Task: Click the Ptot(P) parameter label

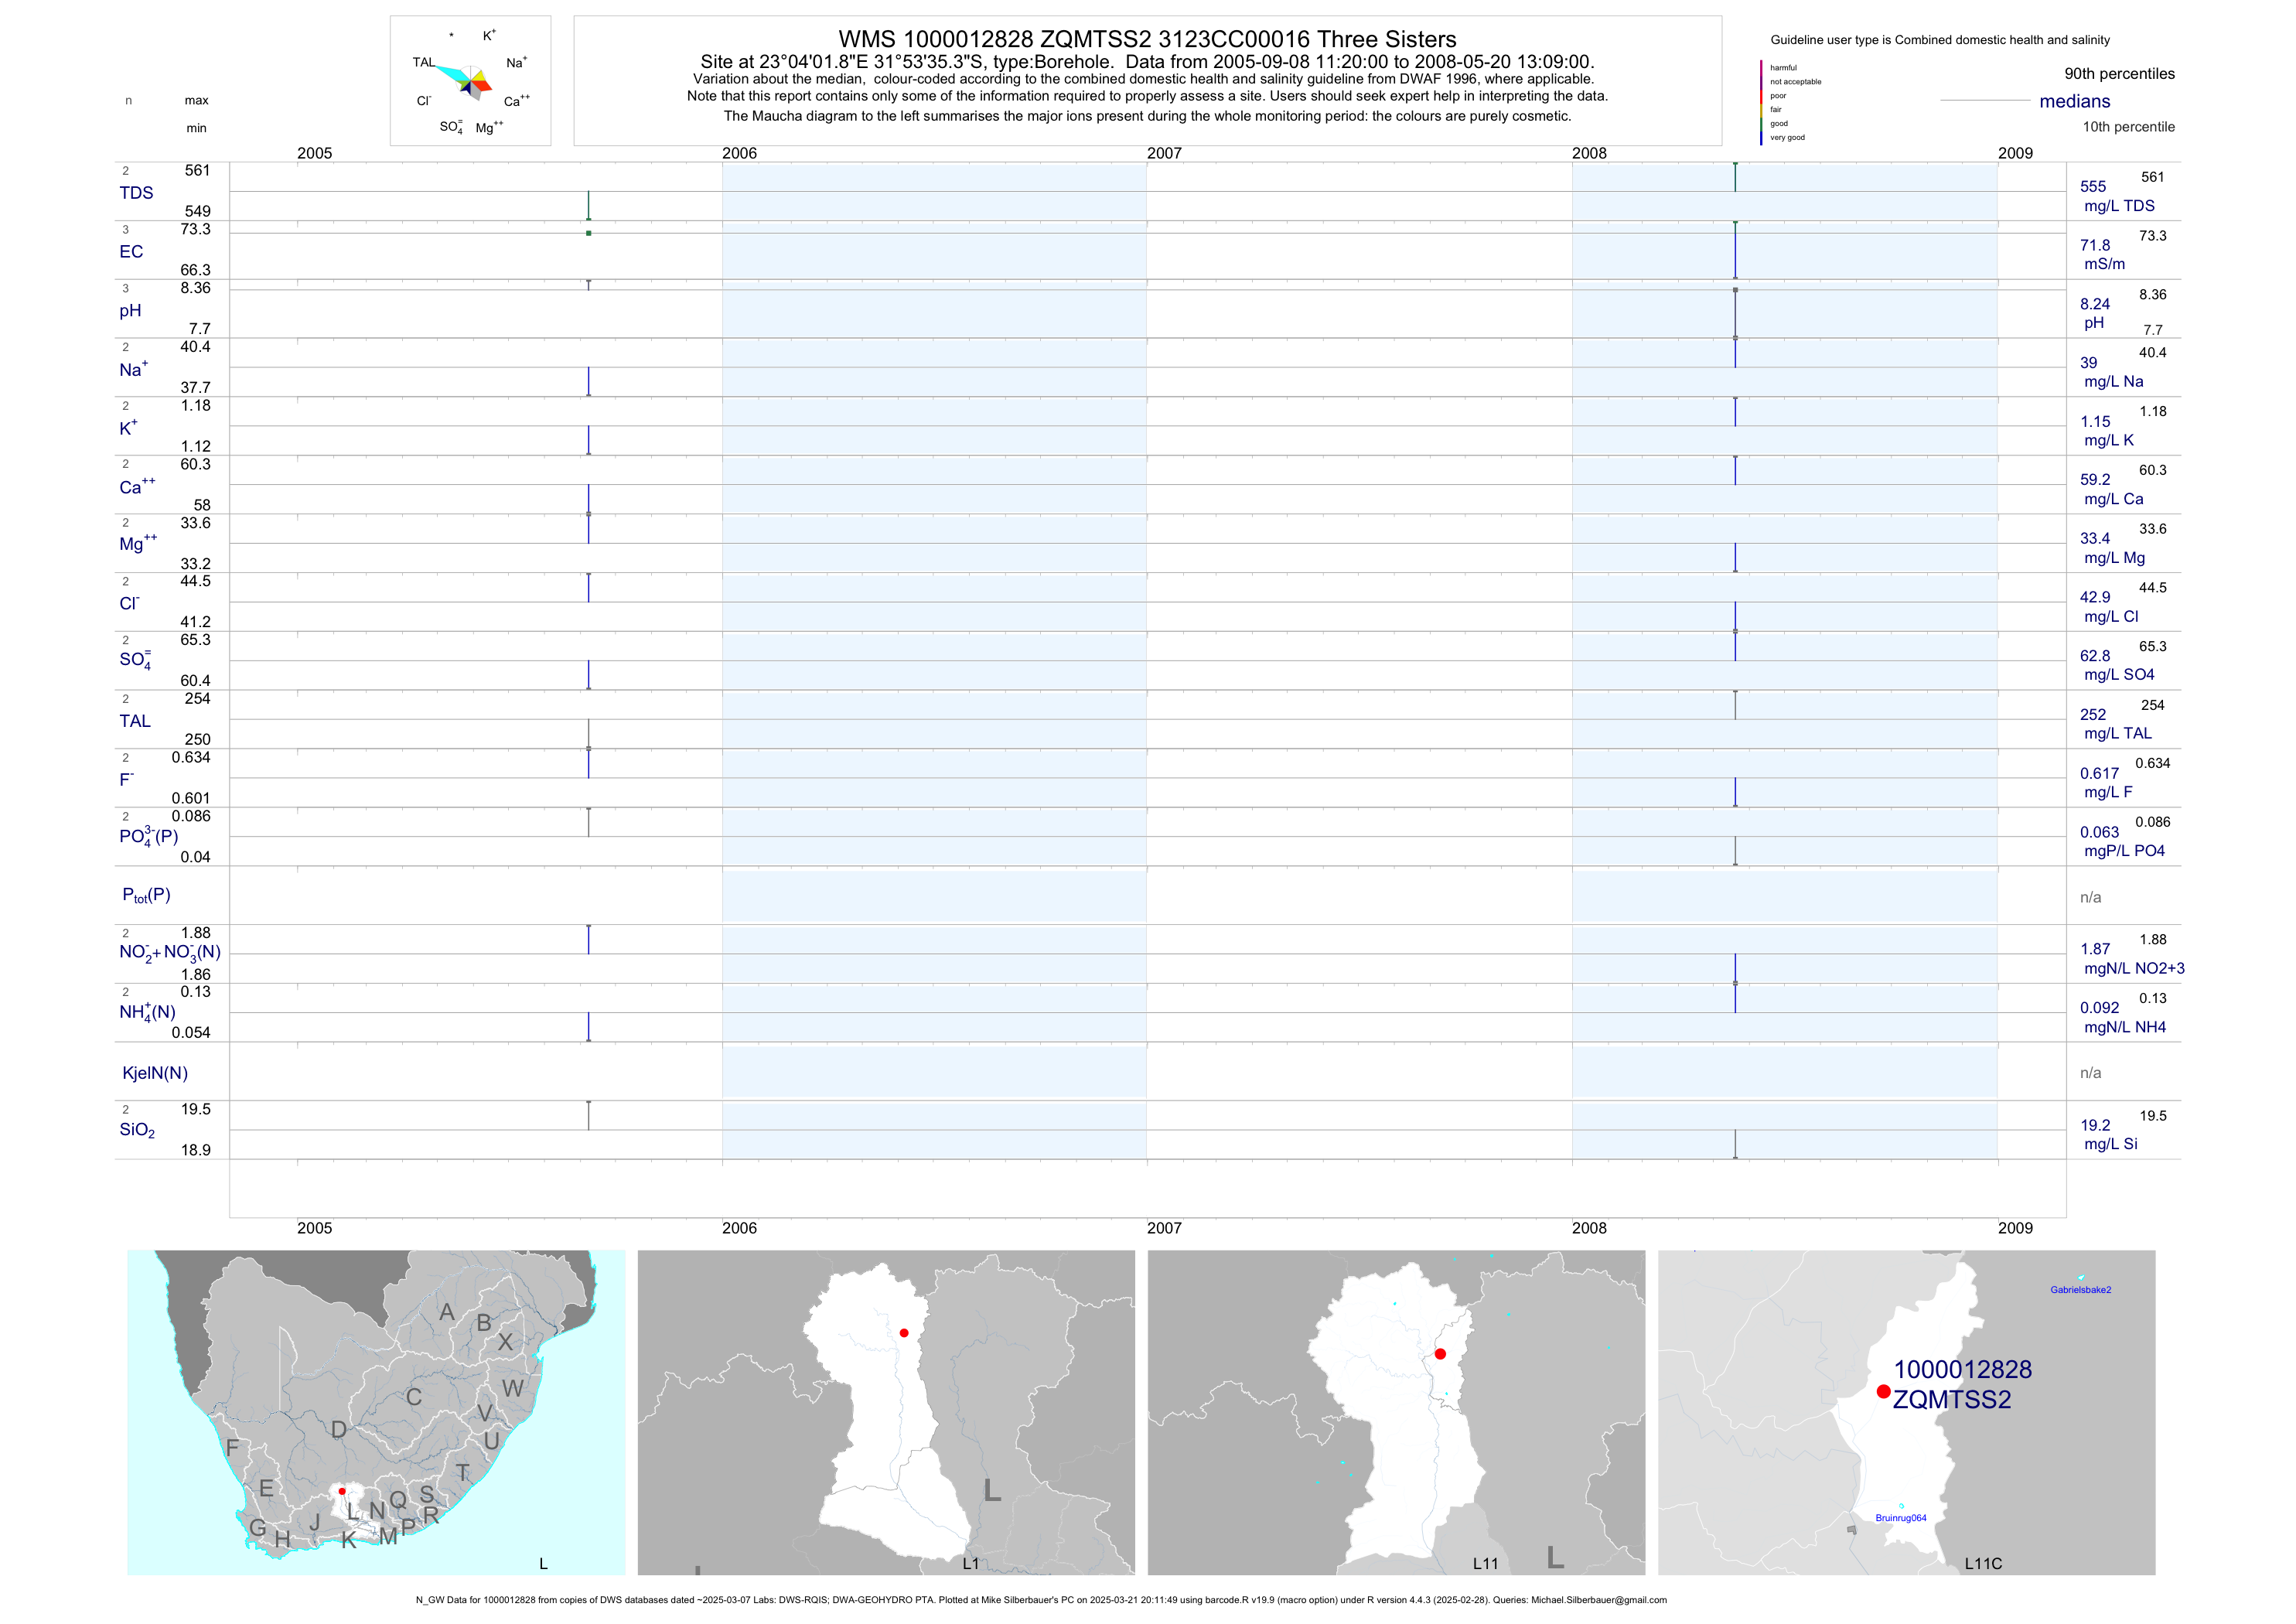Action: [x=146, y=895]
